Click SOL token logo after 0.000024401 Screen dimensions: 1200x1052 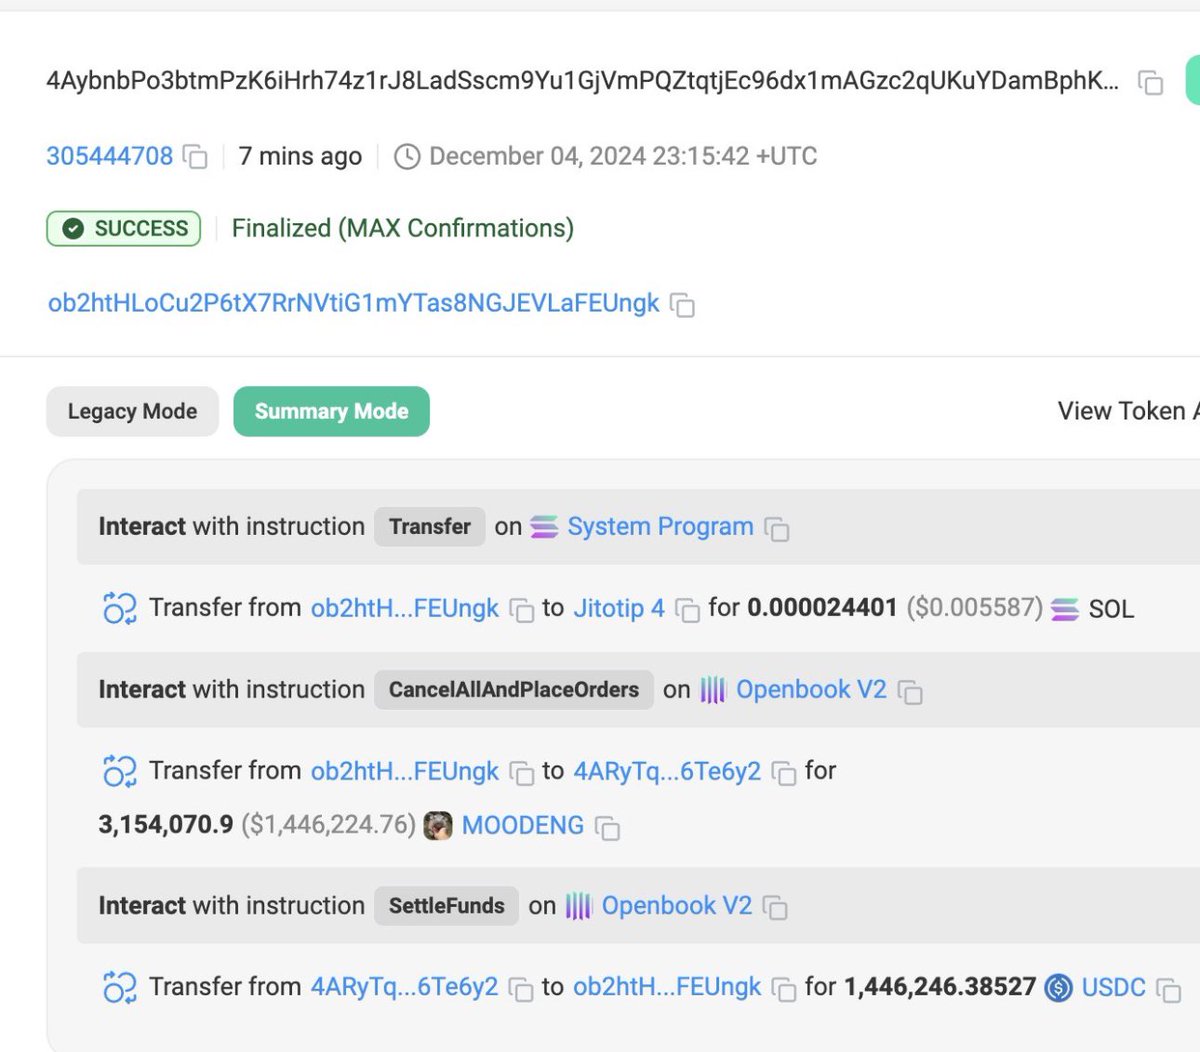[1065, 609]
